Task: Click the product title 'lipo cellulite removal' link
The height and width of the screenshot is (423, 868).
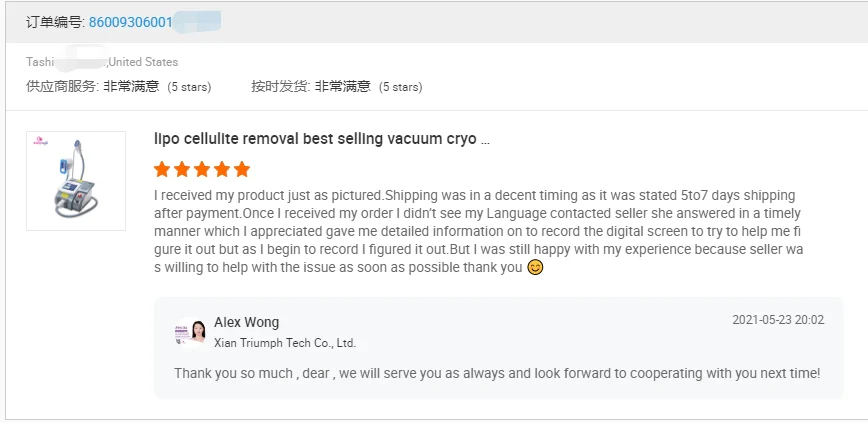Action: click(x=322, y=139)
